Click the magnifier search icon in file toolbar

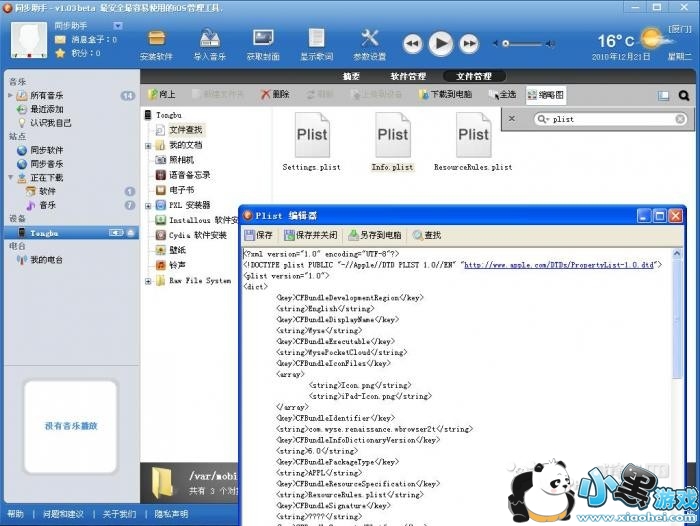(x=683, y=96)
